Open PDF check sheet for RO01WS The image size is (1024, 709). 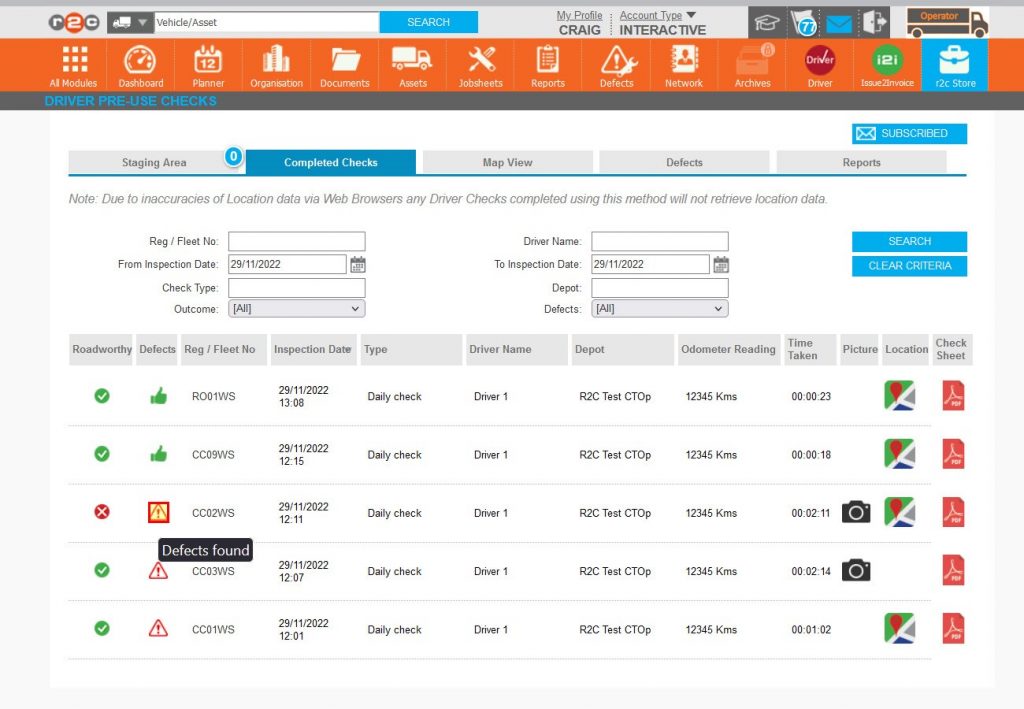[x=953, y=396]
